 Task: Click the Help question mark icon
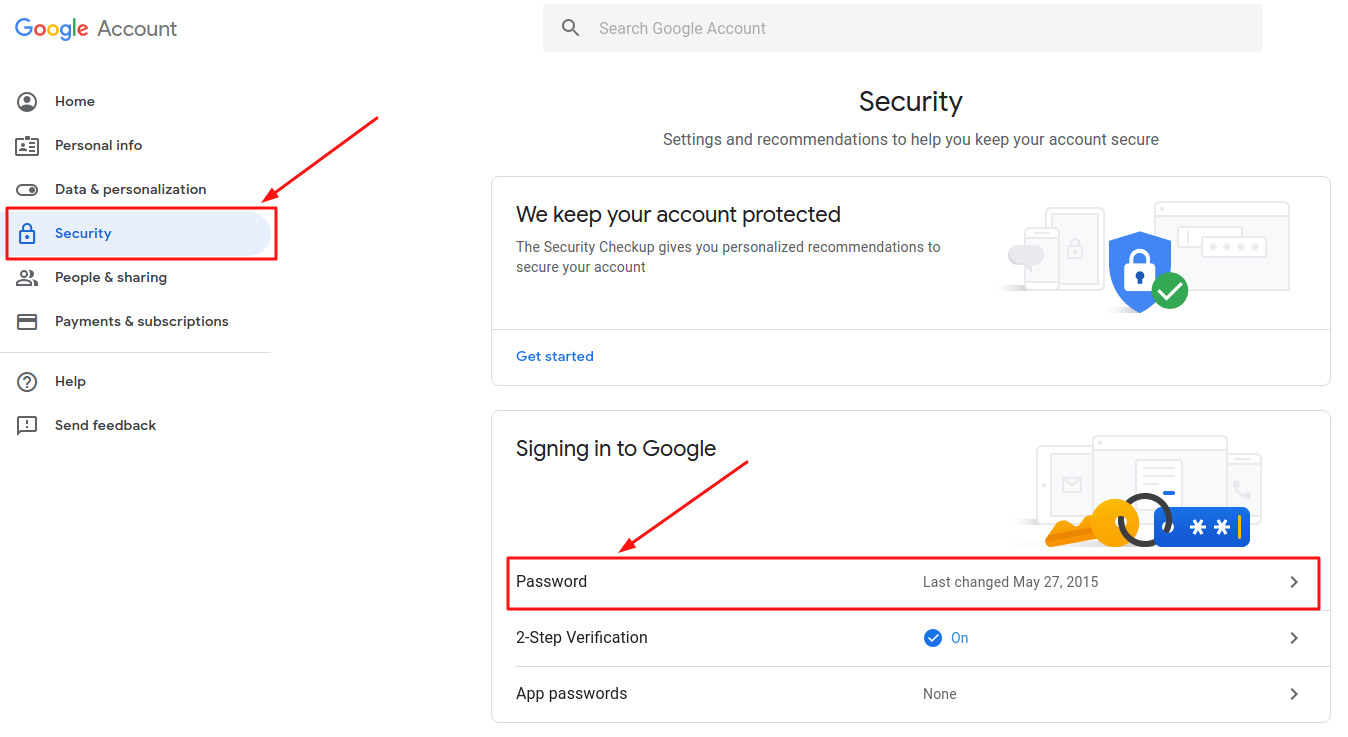(28, 381)
